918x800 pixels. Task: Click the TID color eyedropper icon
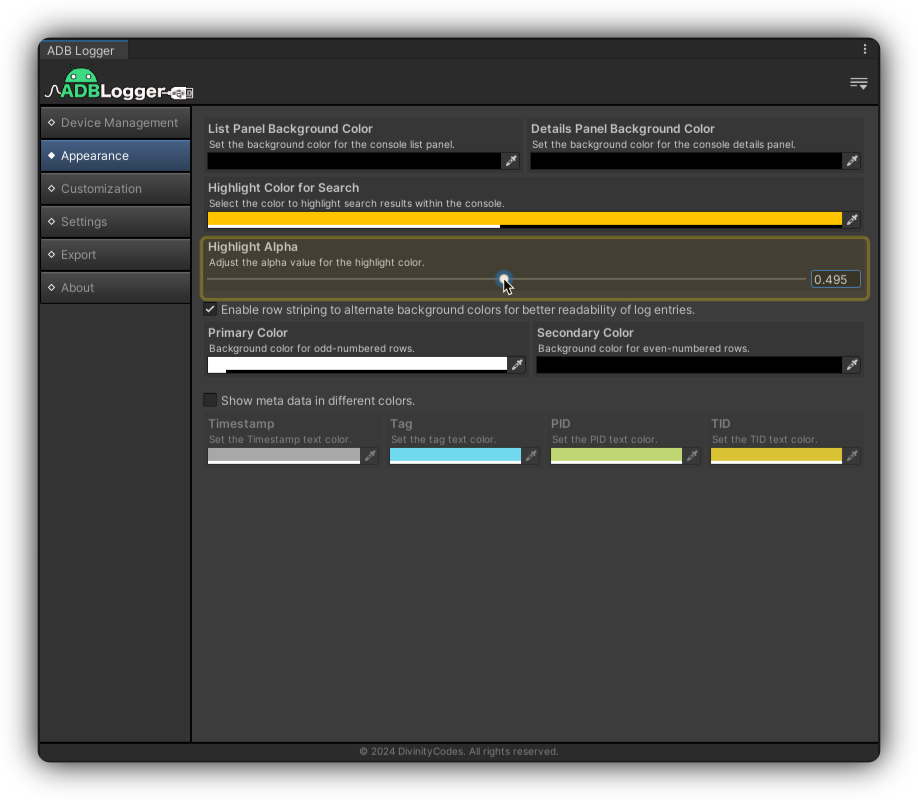click(x=851, y=456)
